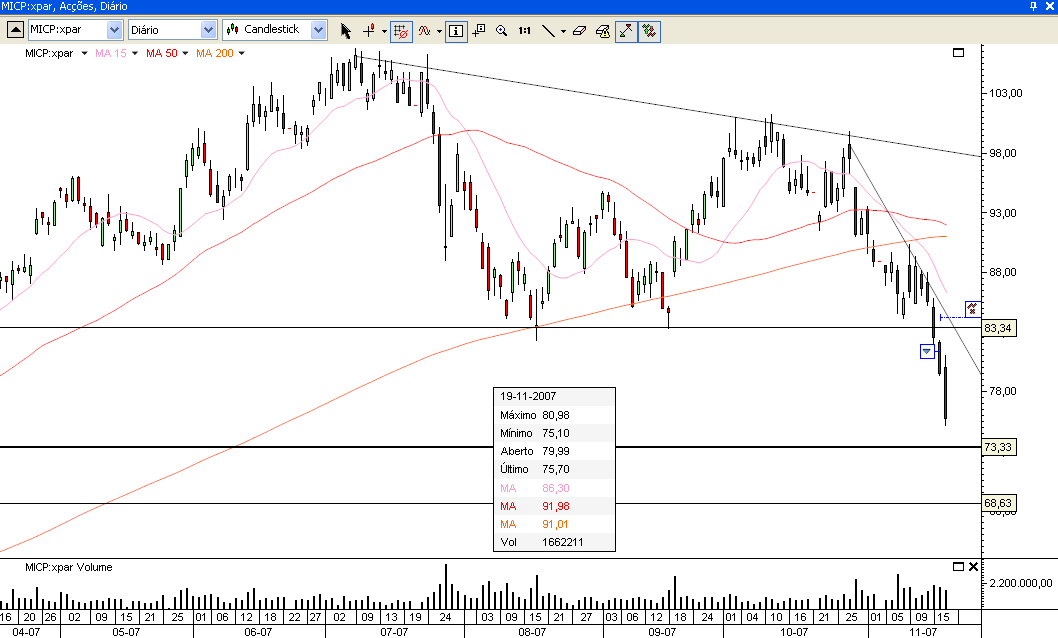The image size is (1058, 638).
Task: Click the 07-07 month label on time axis
Action: point(394,632)
